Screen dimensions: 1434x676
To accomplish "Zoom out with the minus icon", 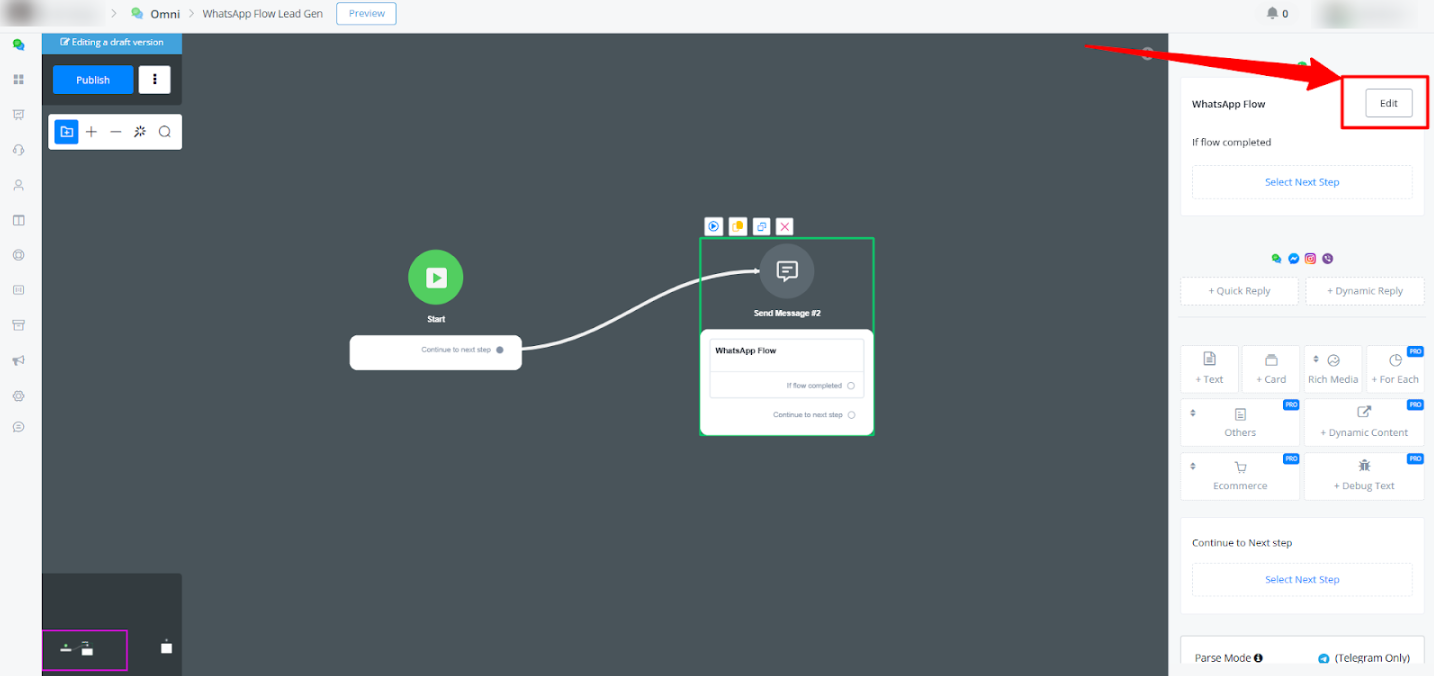I will click(116, 132).
